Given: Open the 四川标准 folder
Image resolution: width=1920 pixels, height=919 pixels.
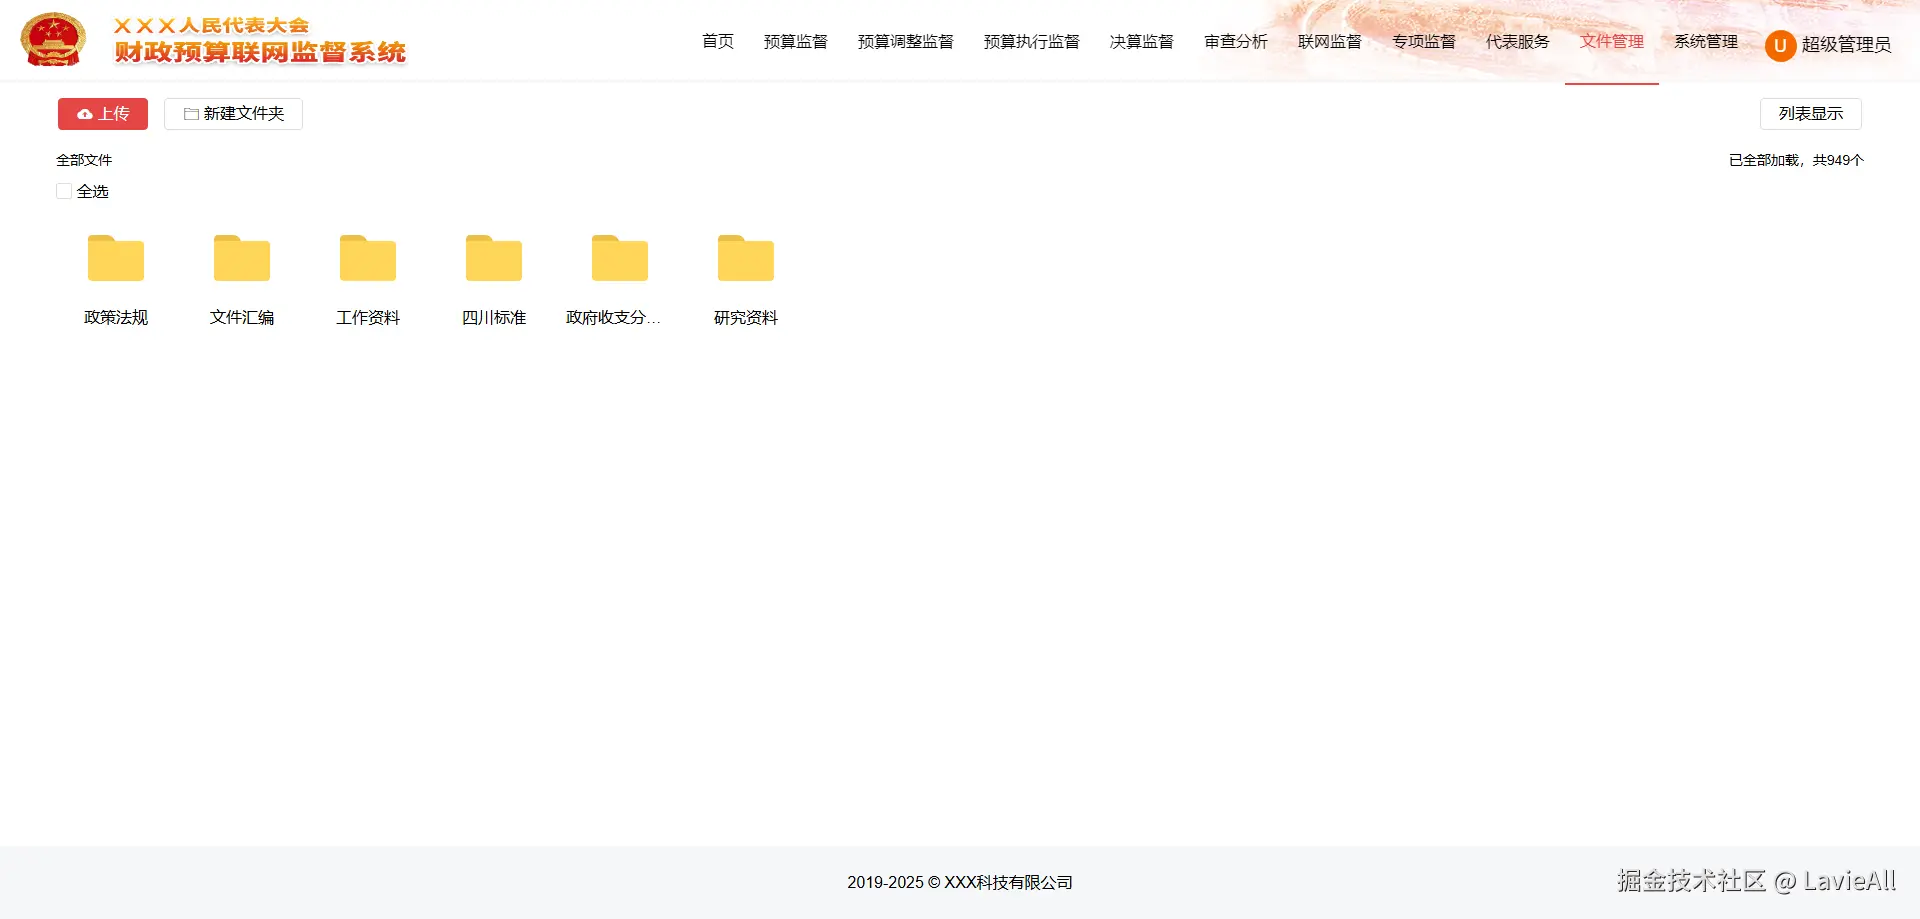Looking at the screenshot, I should [493, 258].
